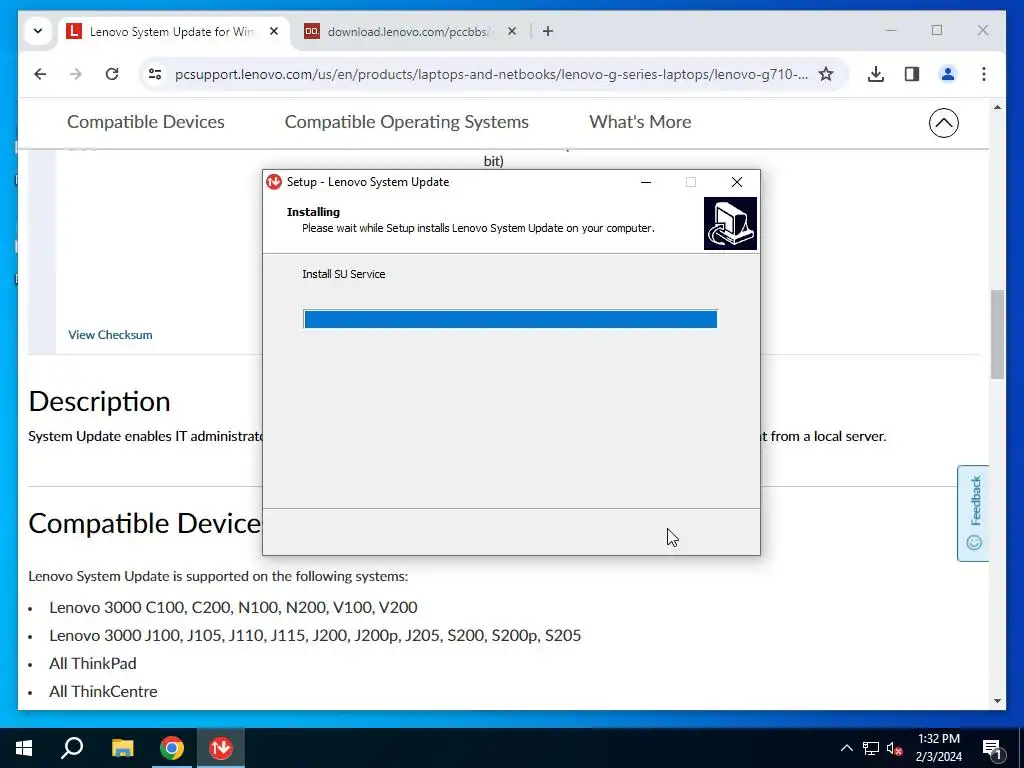Click the 'Installing' heading in setup dialog
This screenshot has width=1024, height=768.
tap(313, 212)
